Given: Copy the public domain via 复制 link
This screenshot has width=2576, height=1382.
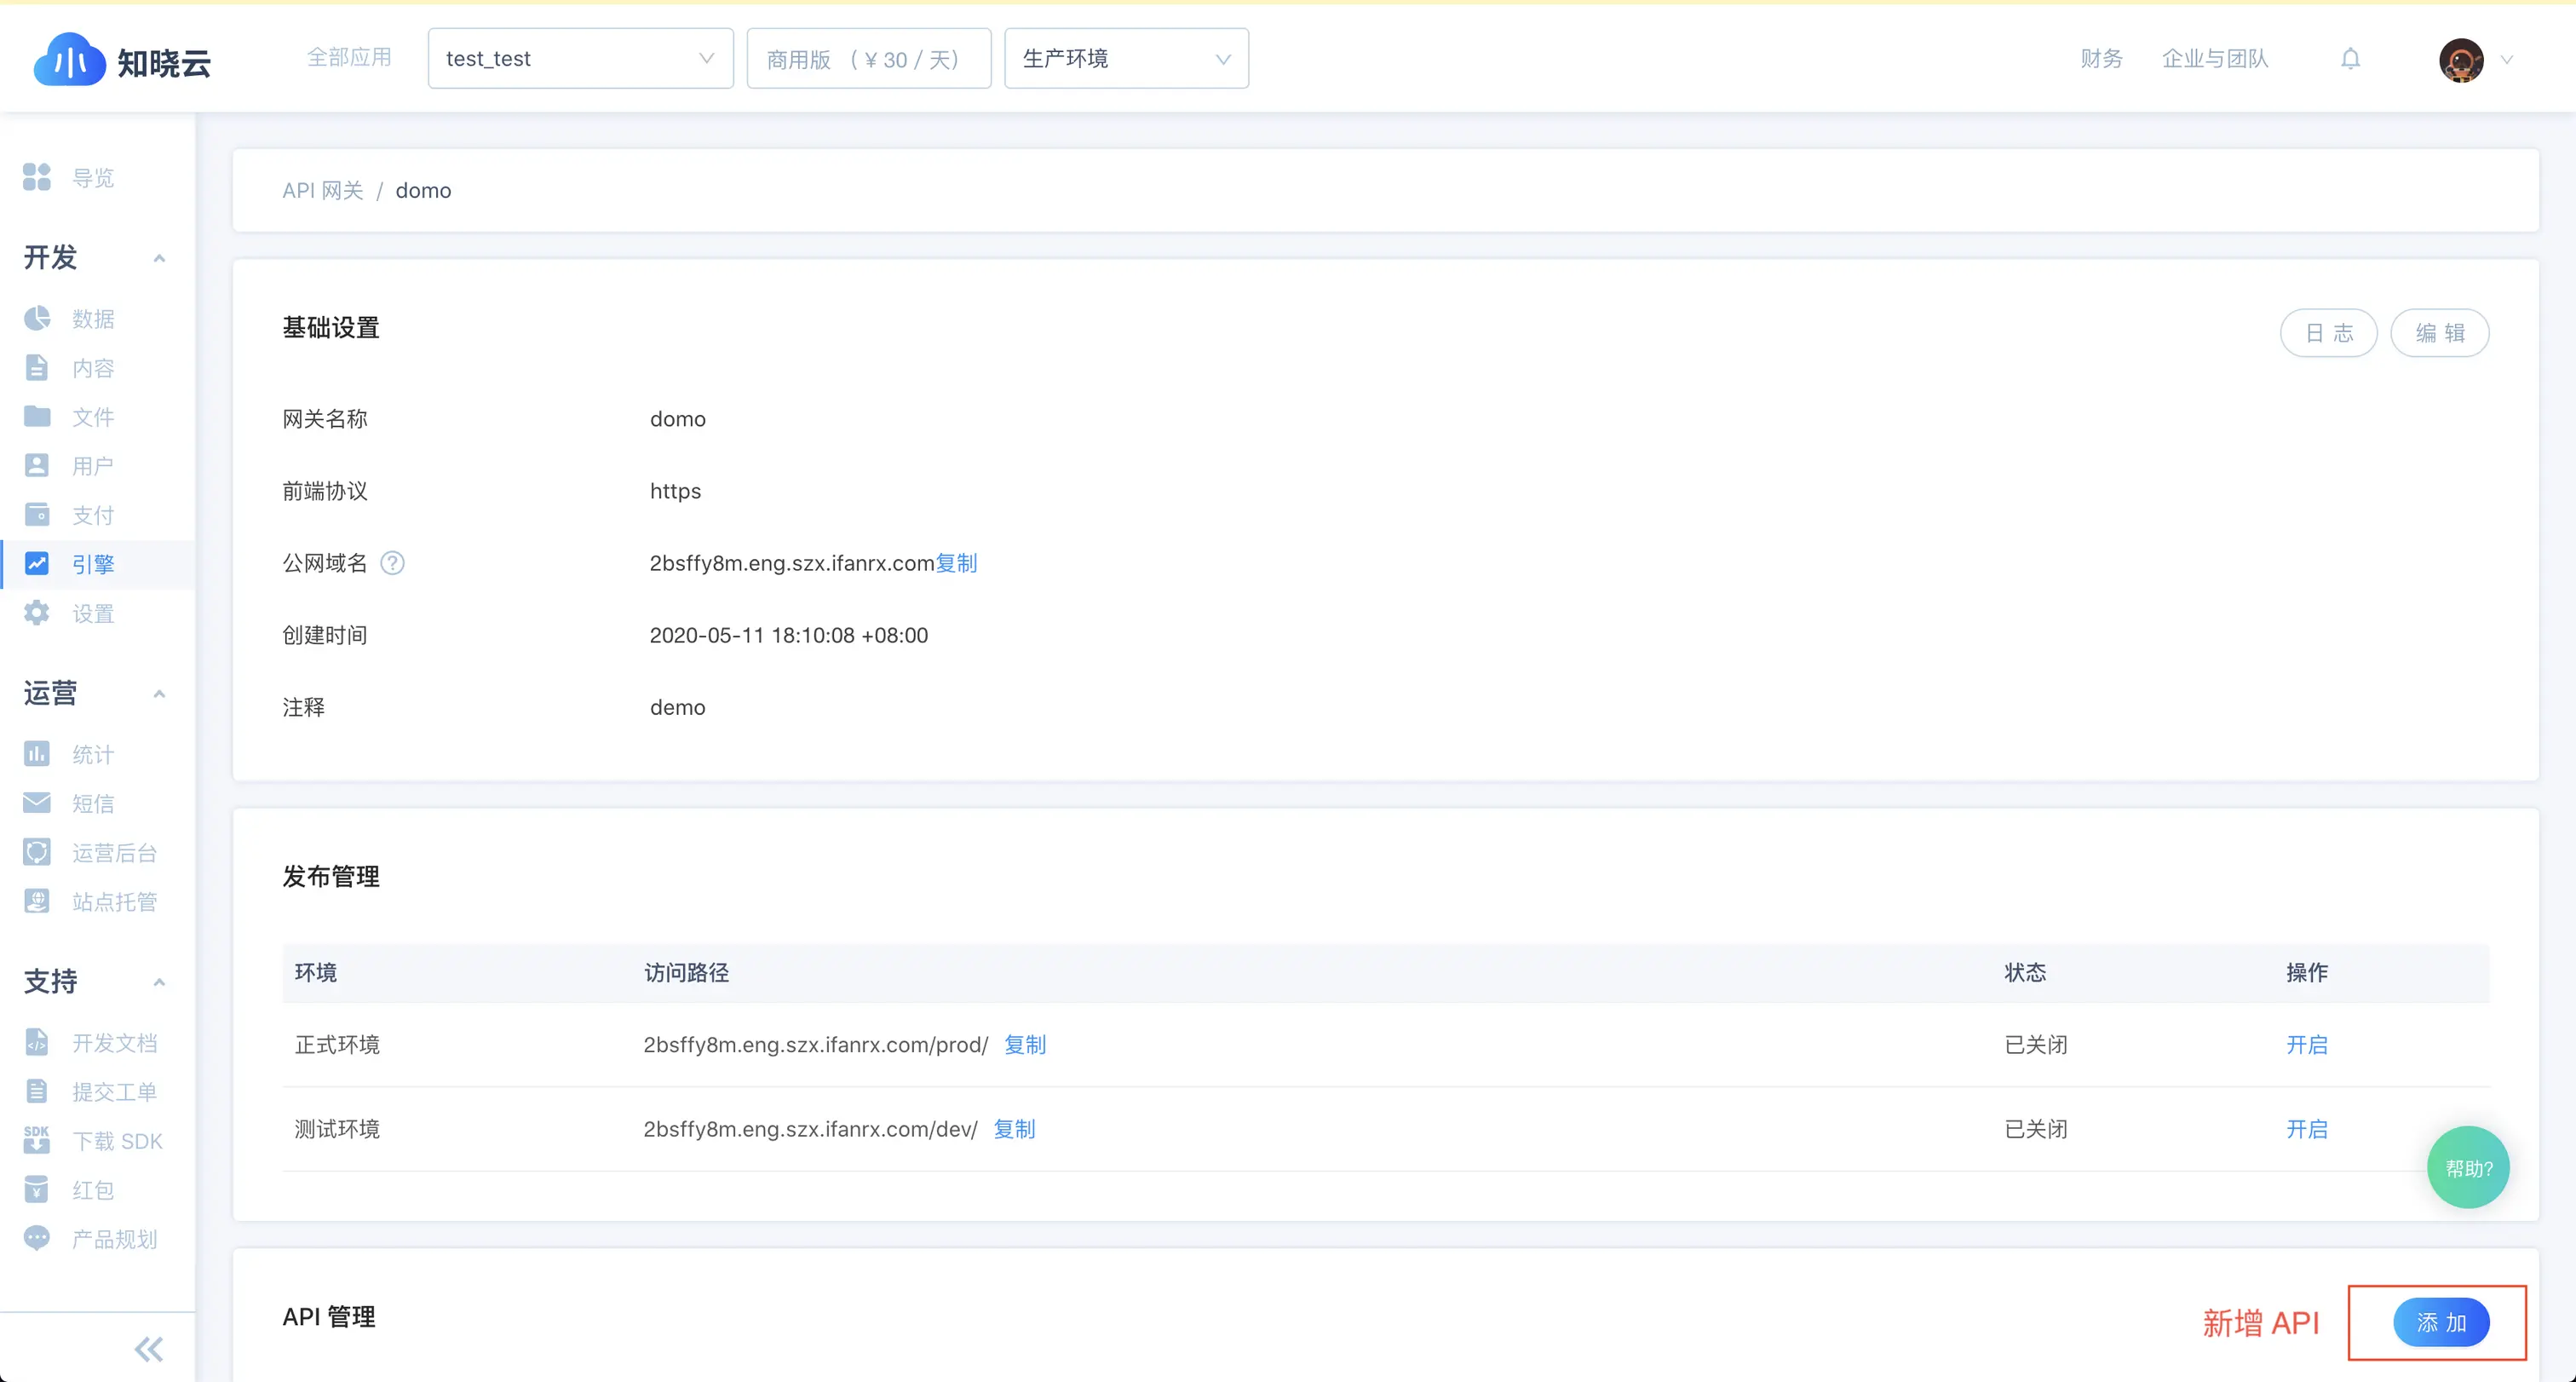Looking at the screenshot, I should pyautogui.click(x=956, y=563).
